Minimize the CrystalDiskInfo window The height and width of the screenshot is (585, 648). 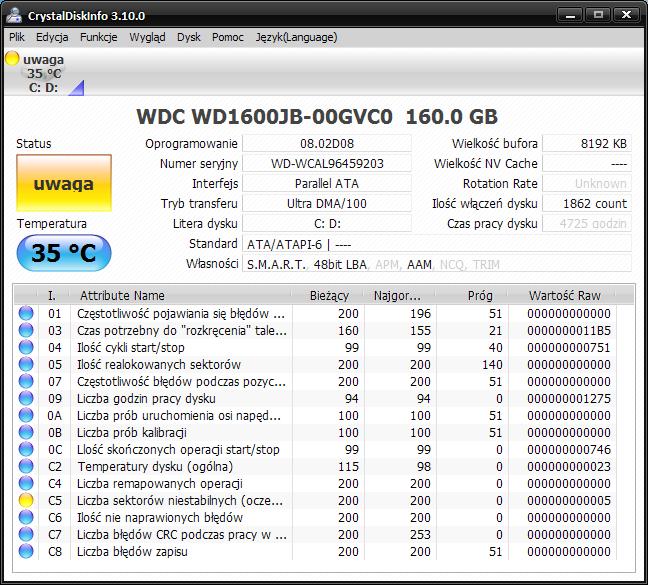point(570,15)
